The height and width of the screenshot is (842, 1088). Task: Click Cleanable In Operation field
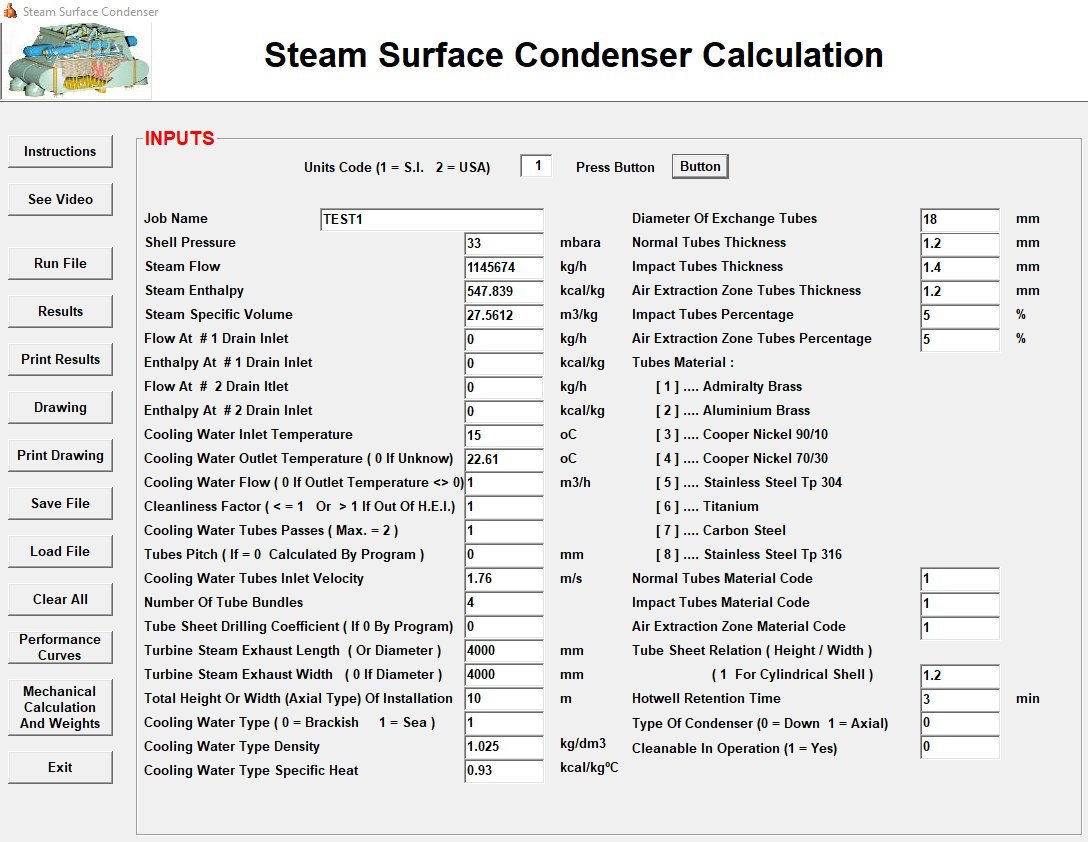(960, 747)
